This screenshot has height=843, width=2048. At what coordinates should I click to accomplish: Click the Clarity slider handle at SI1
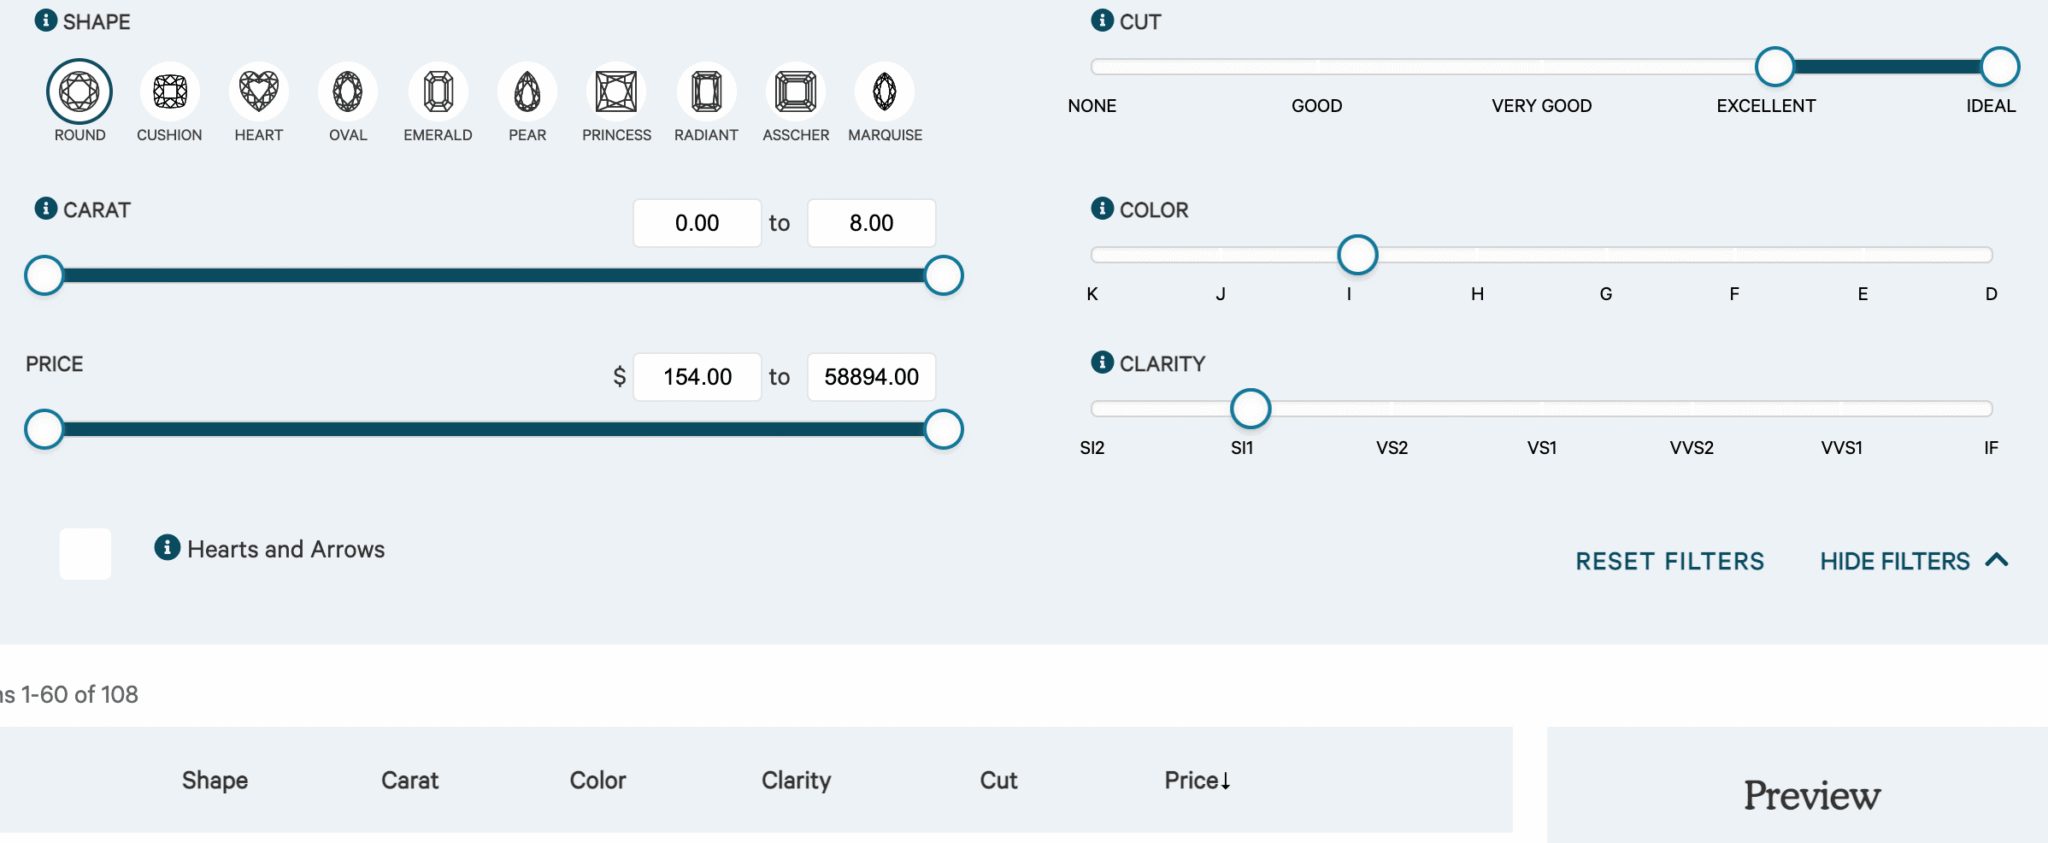(1250, 409)
